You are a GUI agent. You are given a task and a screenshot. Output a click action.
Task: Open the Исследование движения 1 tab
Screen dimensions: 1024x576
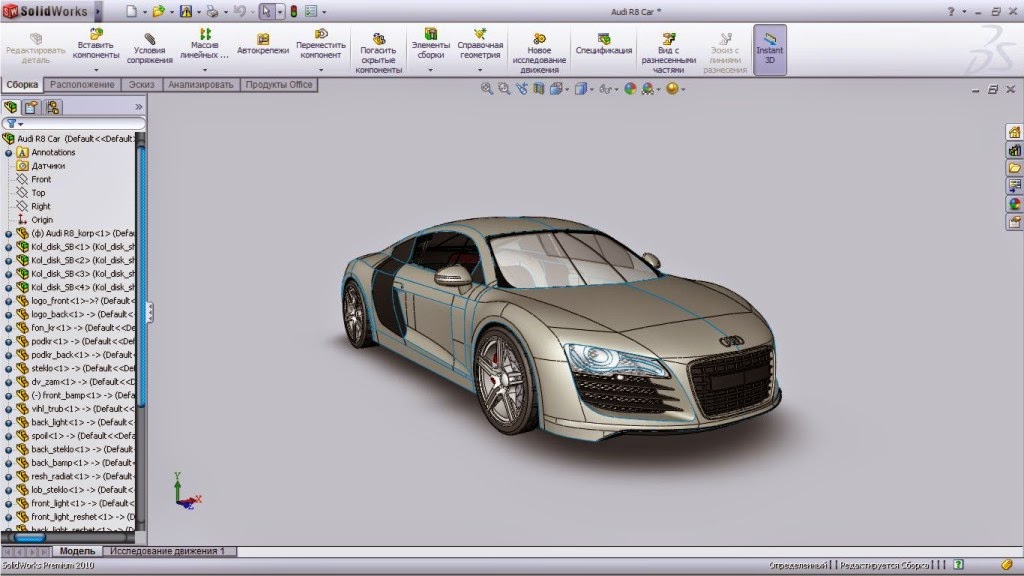click(x=170, y=551)
